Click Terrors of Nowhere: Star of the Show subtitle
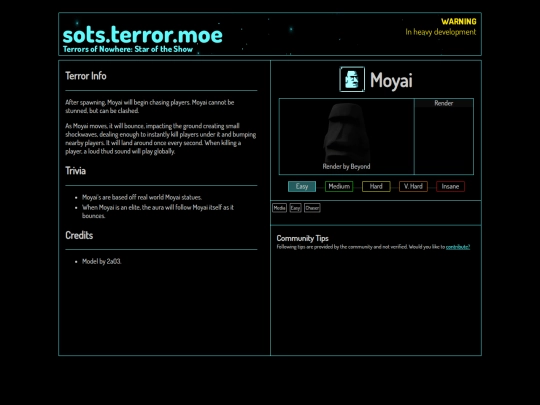This screenshot has width=540, height=405. (x=128, y=49)
